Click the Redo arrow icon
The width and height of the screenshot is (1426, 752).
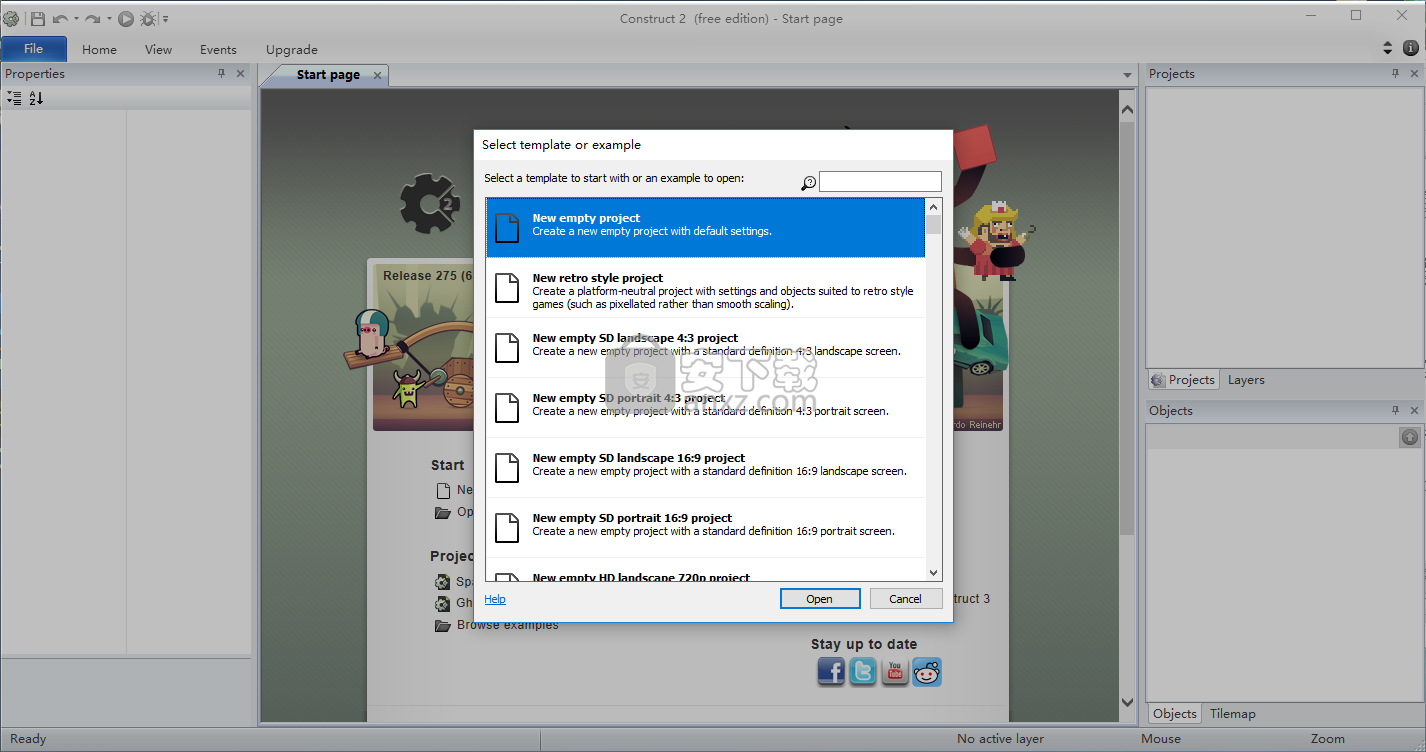point(93,18)
